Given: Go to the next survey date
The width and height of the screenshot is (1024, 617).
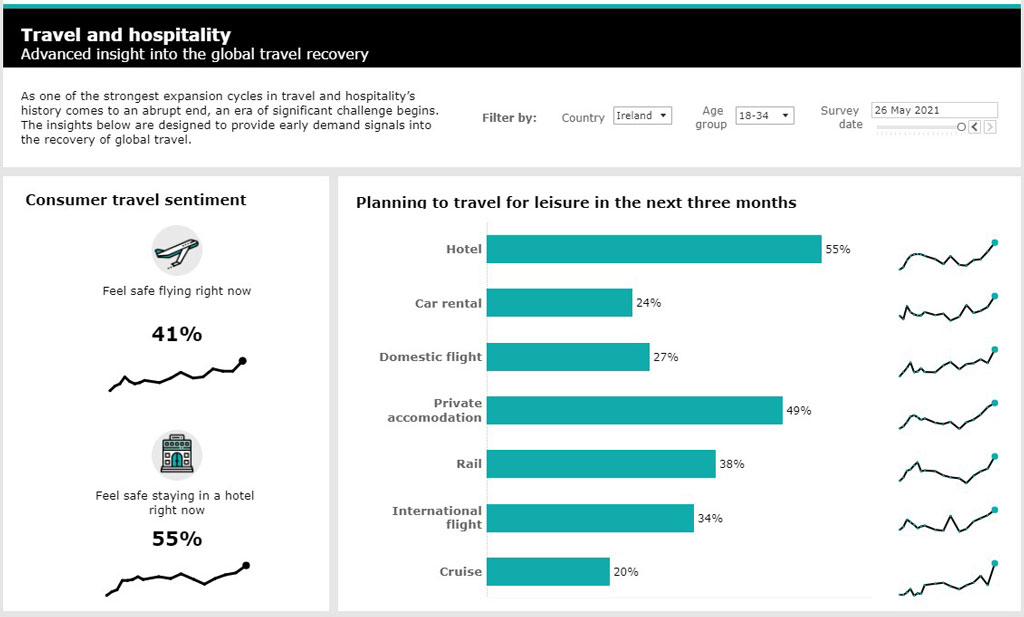Looking at the screenshot, I should [989, 127].
